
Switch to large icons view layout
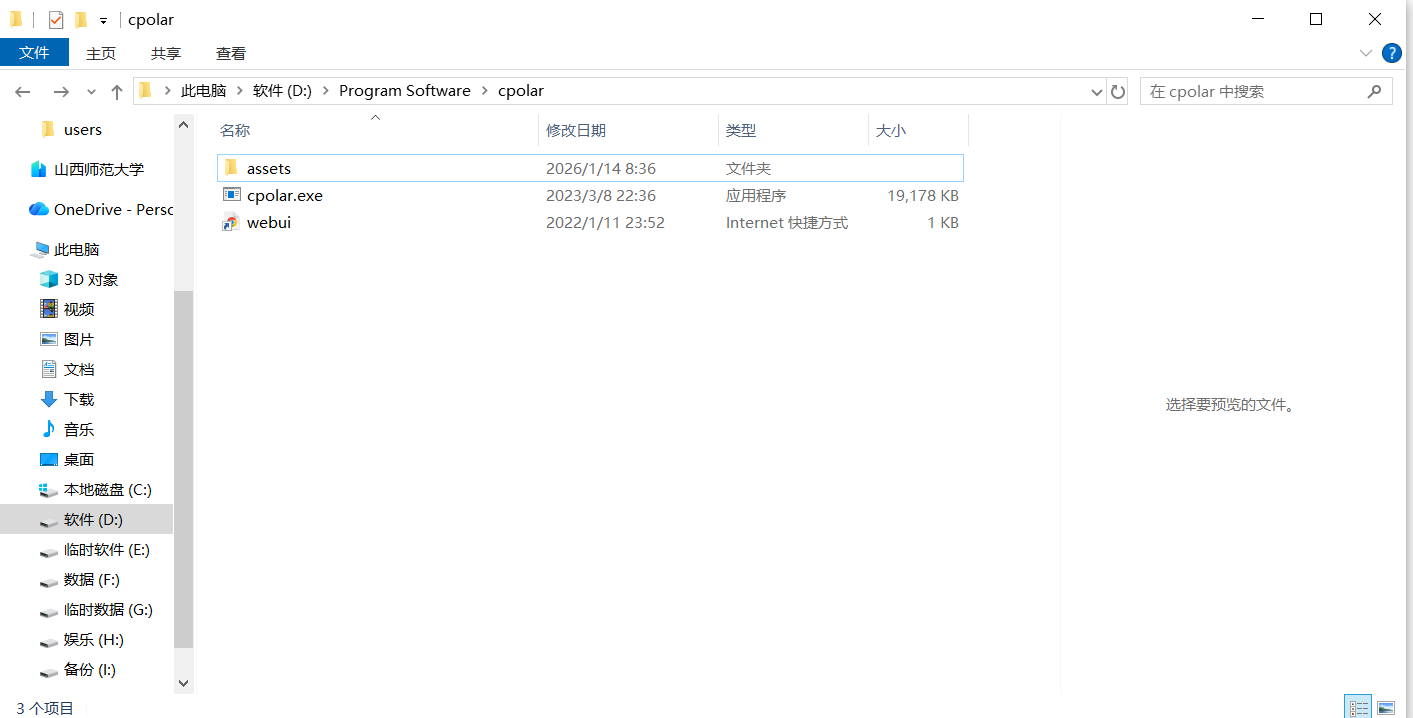[x=1386, y=707]
